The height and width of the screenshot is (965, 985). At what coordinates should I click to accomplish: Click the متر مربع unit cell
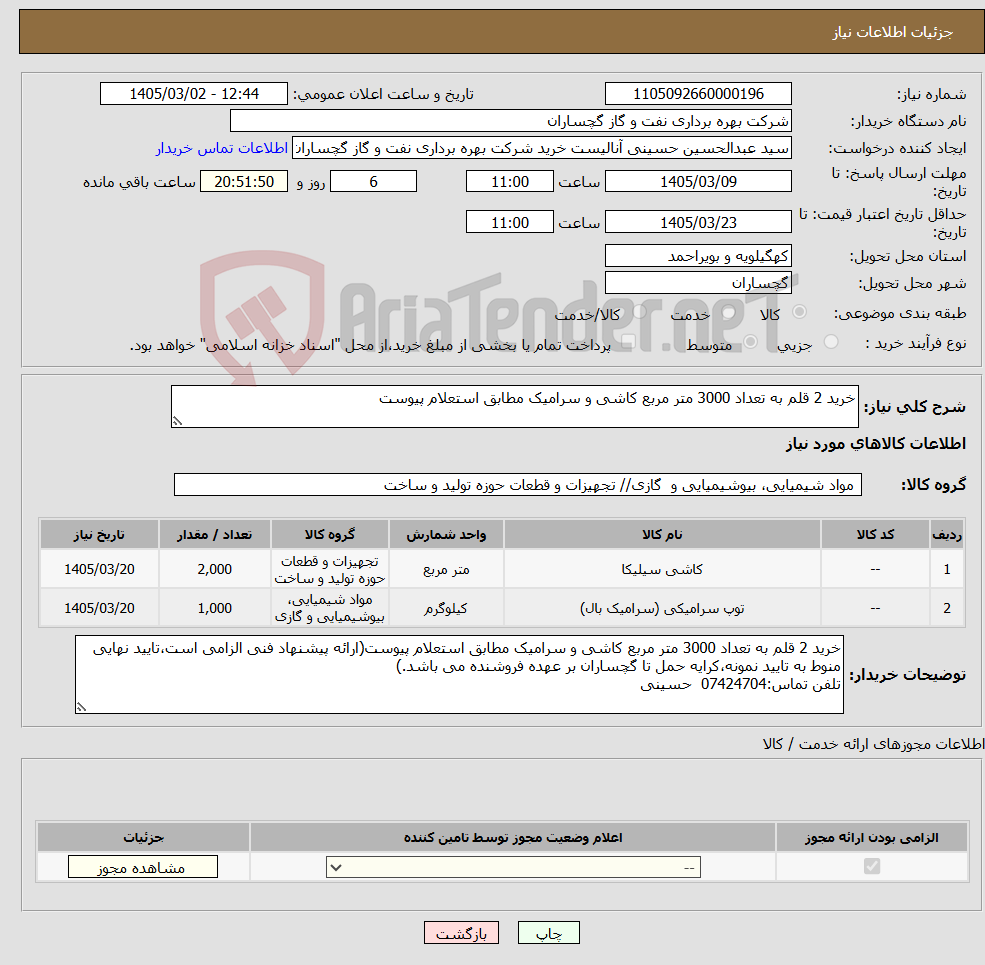(446, 569)
